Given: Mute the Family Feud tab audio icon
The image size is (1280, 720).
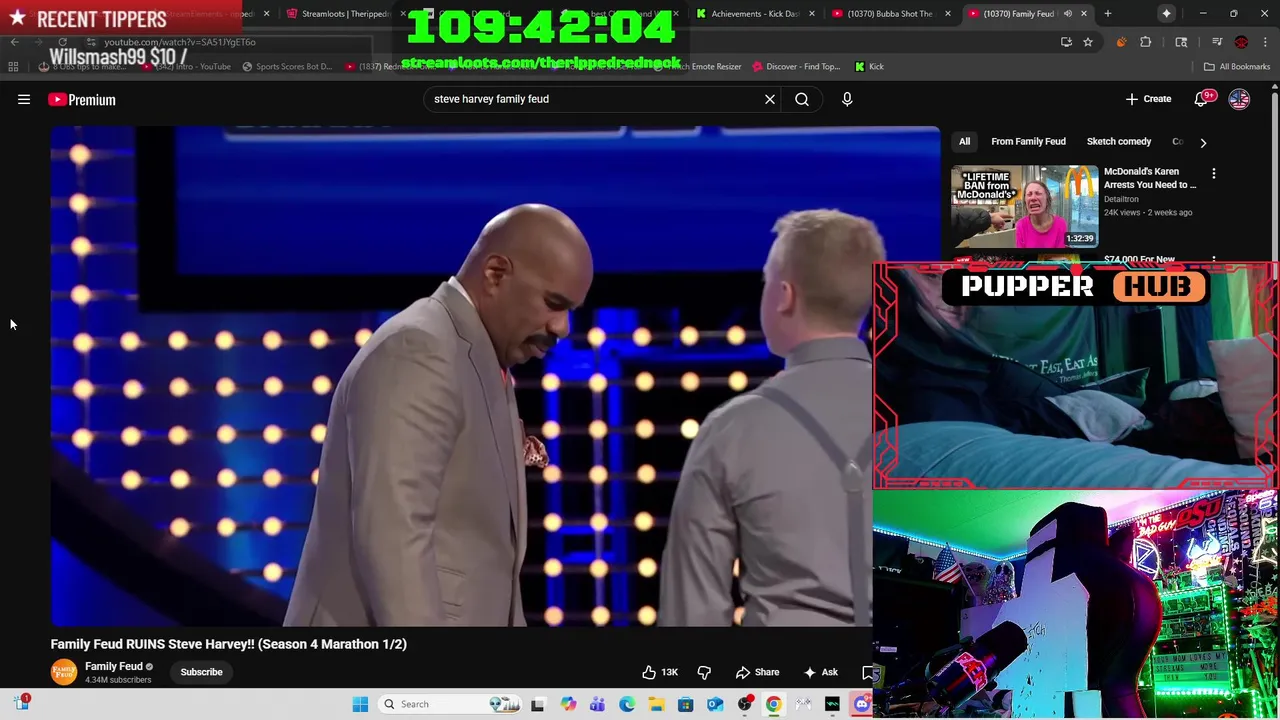Looking at the screenshot, I should pyautogui.click(x=1068, y=14).
